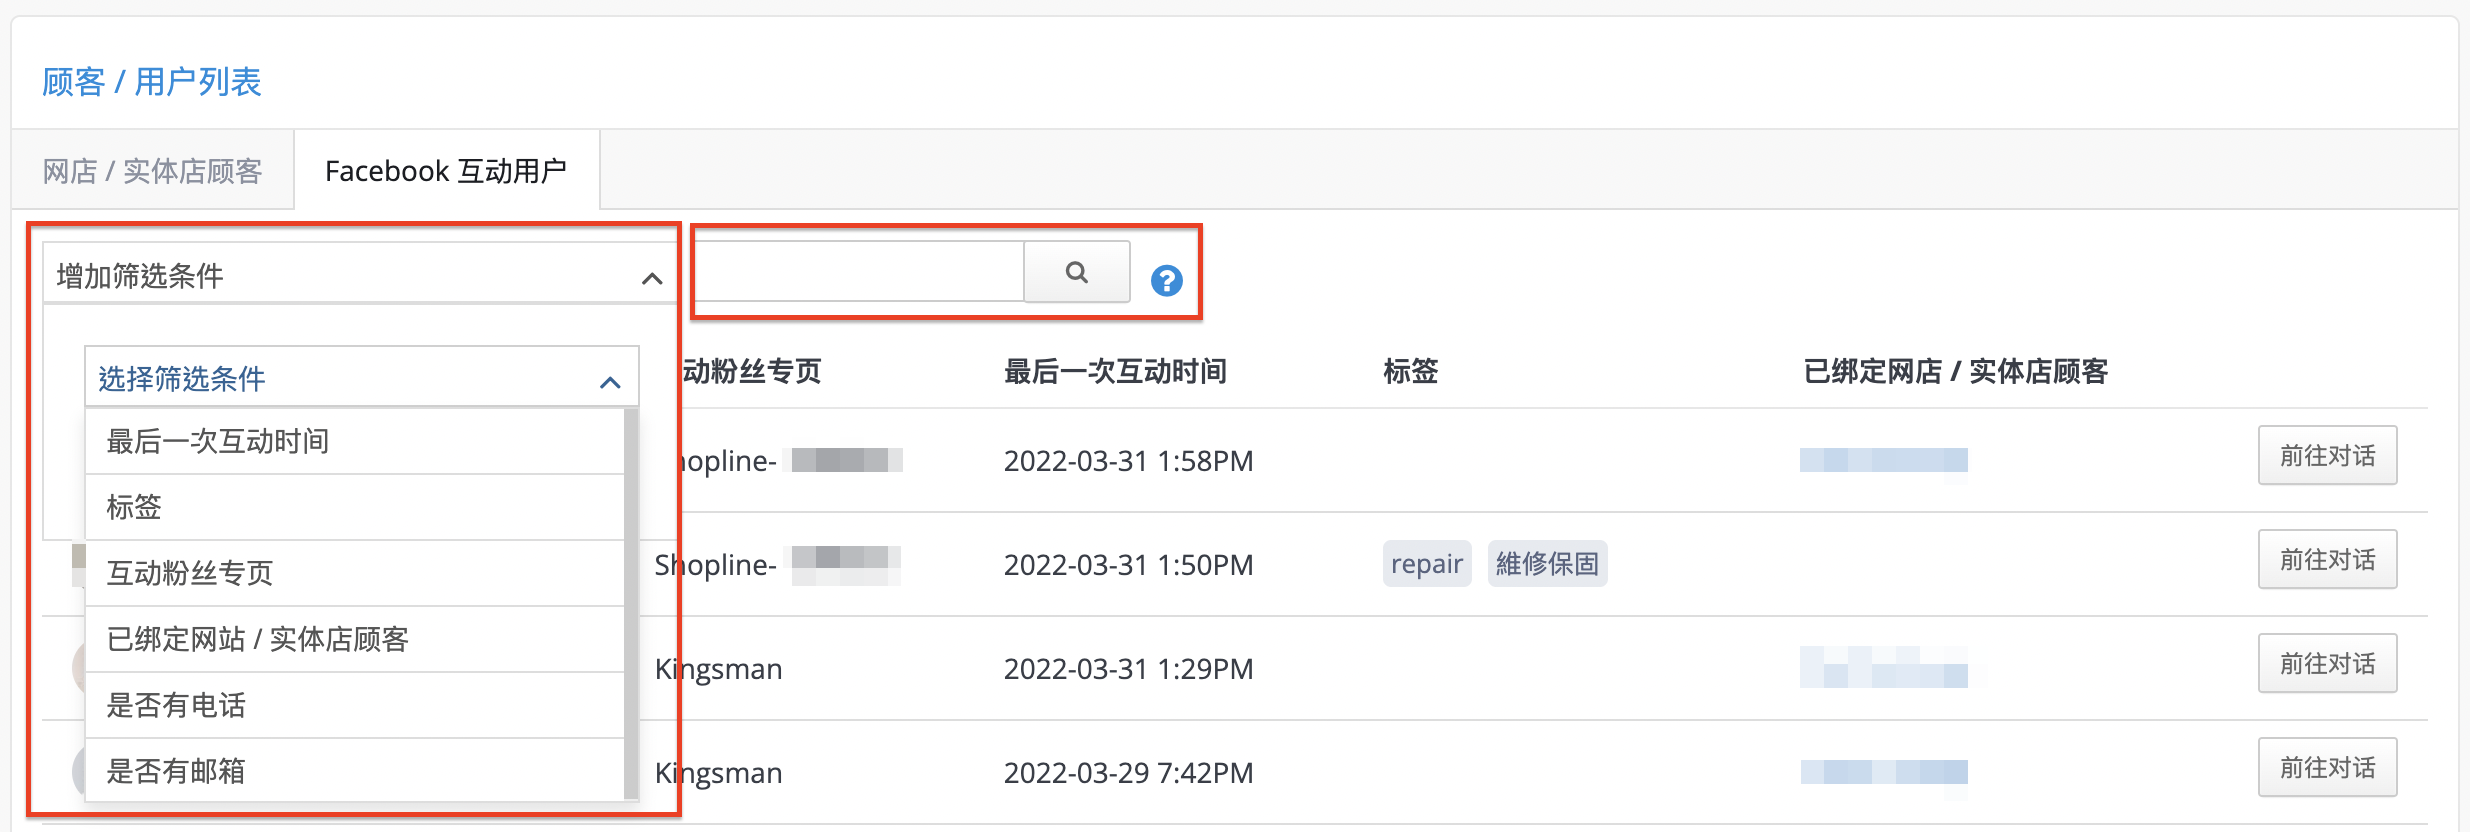Click the repair tag
This screenshot has width=2470, height=832.
(x=1427, y=564)
